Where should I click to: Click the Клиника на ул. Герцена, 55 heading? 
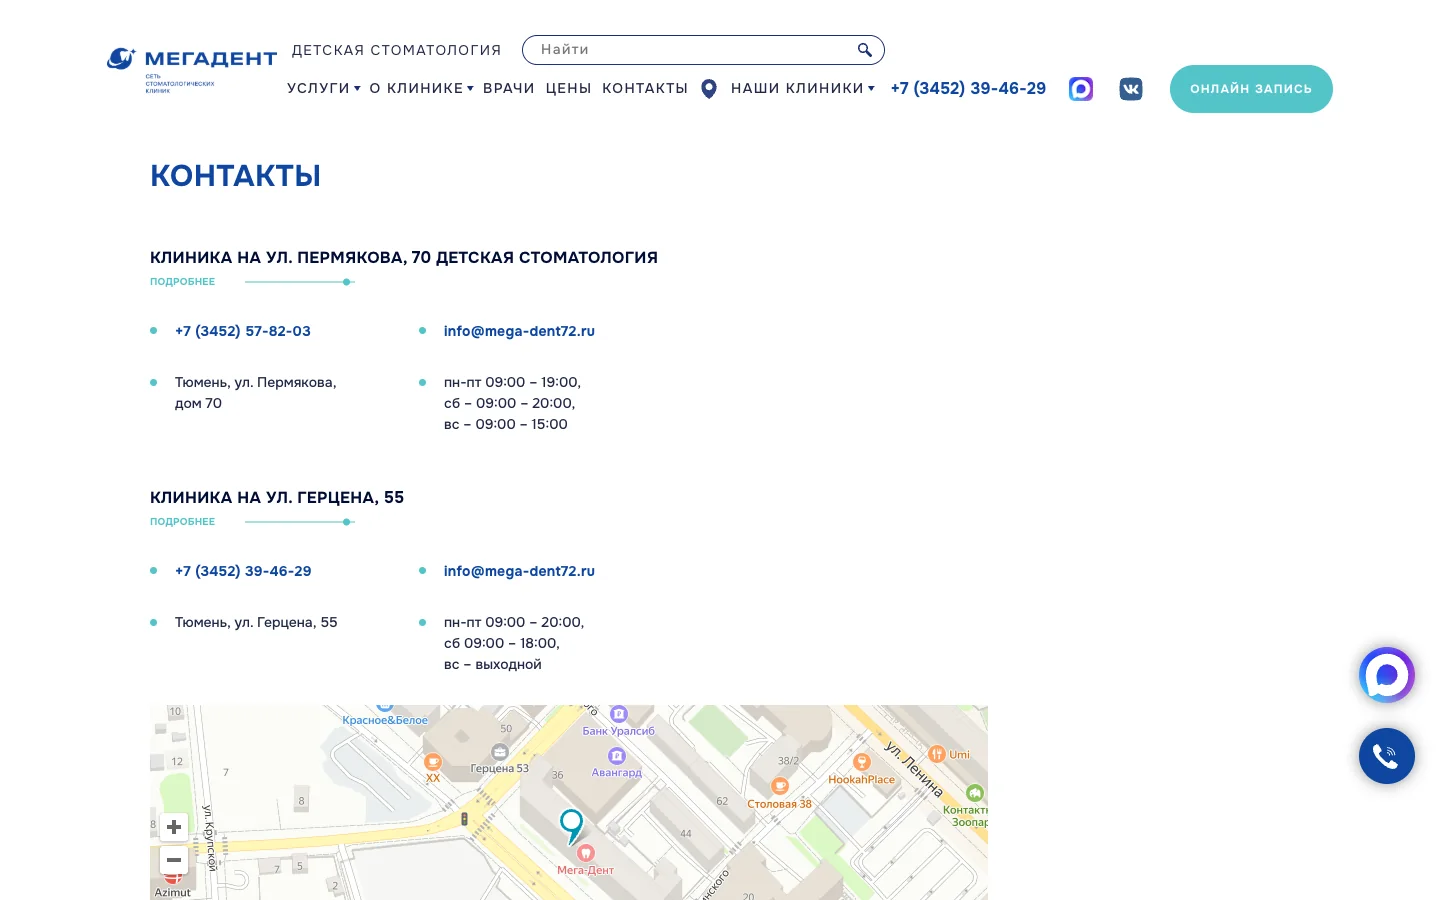[277, 497]
